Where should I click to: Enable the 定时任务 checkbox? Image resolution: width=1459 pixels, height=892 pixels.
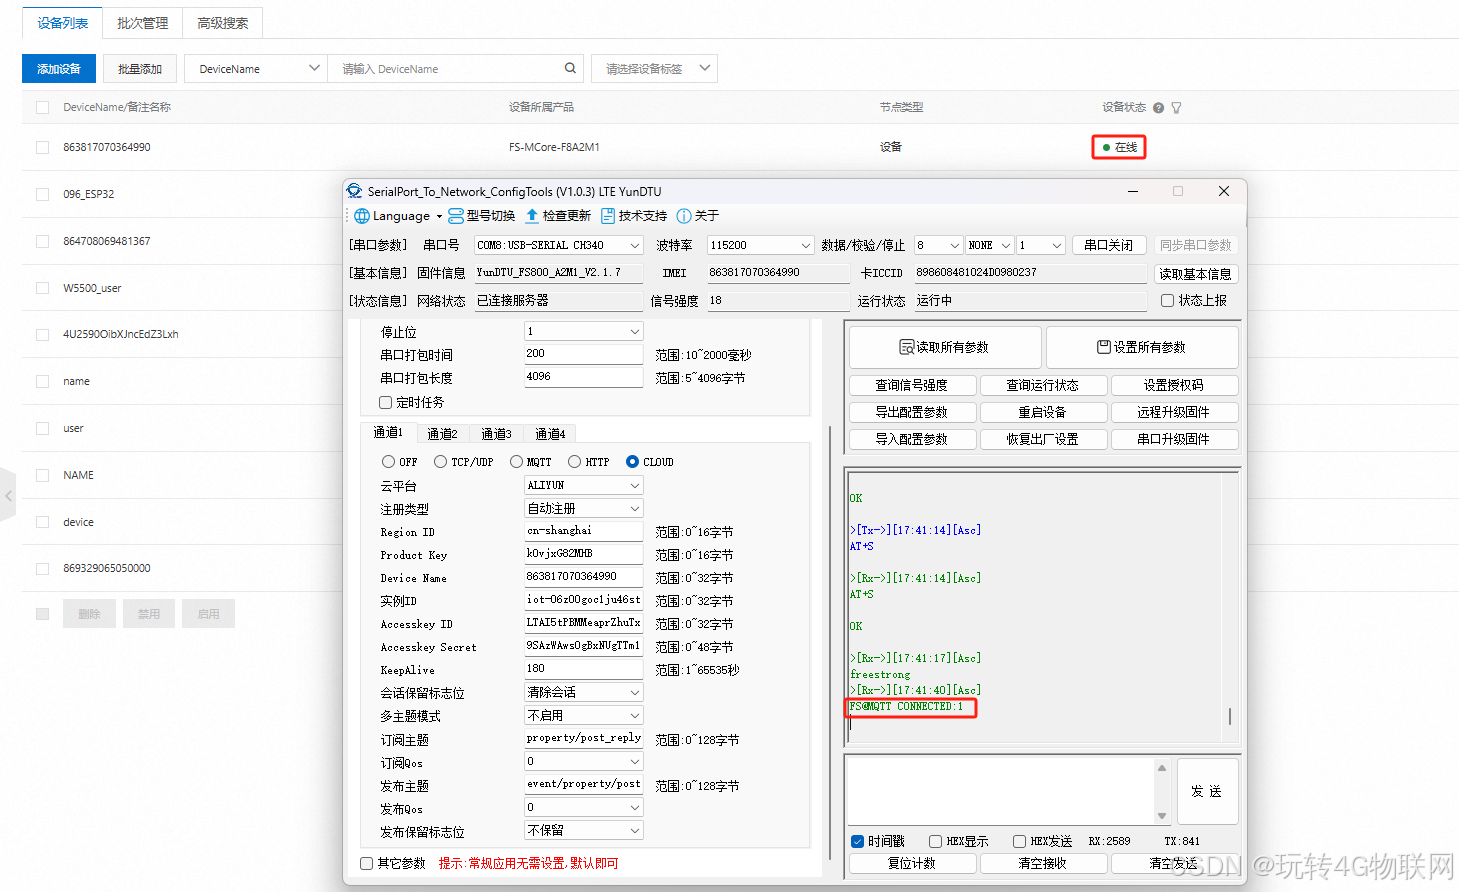pos(385,402)
